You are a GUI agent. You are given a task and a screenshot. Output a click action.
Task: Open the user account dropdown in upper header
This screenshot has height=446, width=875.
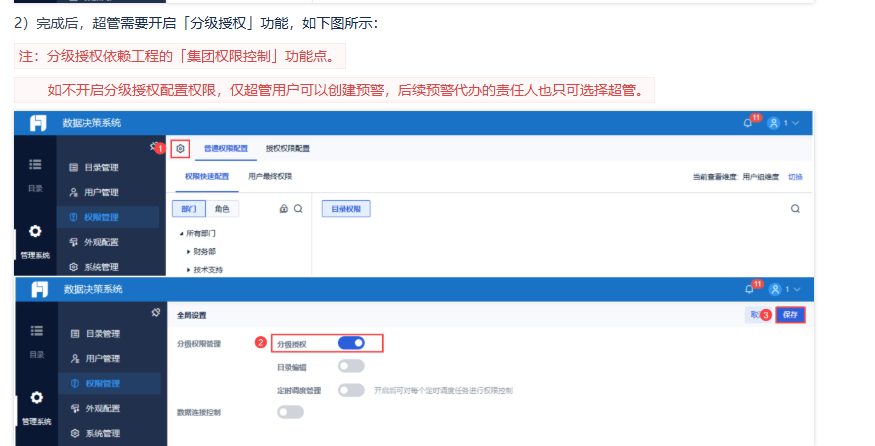pyautogui.click(x=783, y=123)
